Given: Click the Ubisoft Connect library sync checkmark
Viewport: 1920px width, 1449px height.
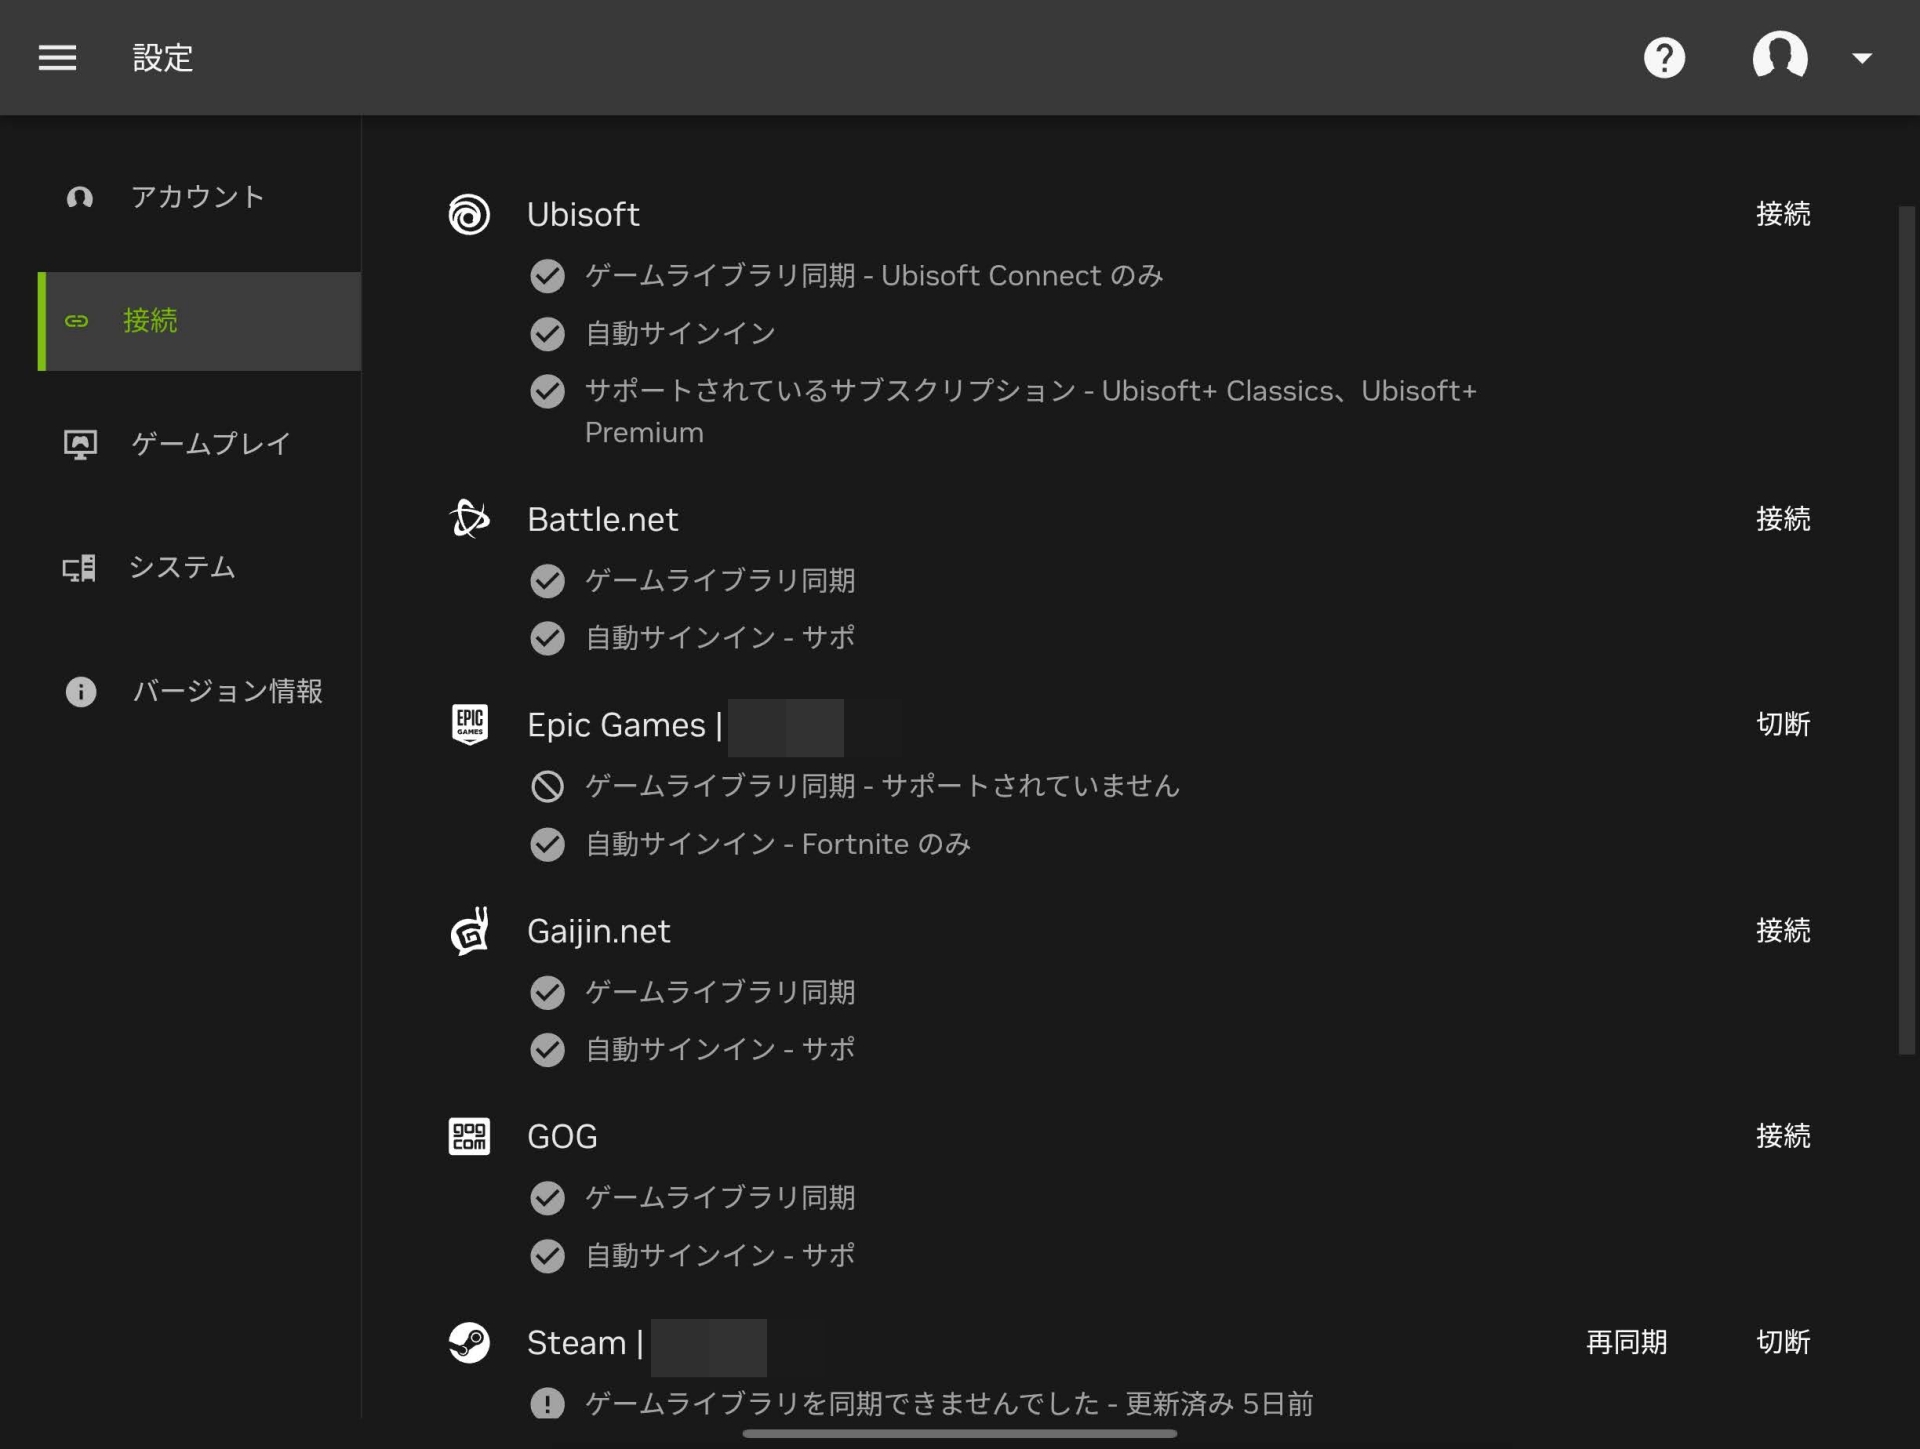Looking at the screenshot, I should coord(547,276).
